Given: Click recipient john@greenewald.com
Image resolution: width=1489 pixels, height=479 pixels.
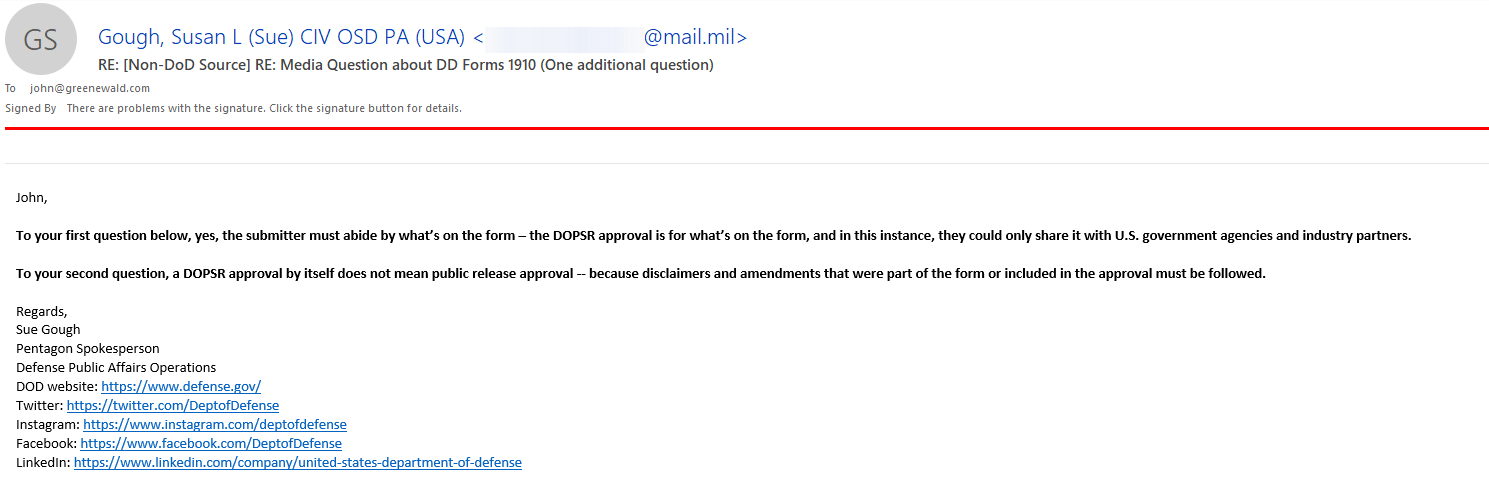Looking at the screenshot, I should pyautogui.click(x=90, y=88).
